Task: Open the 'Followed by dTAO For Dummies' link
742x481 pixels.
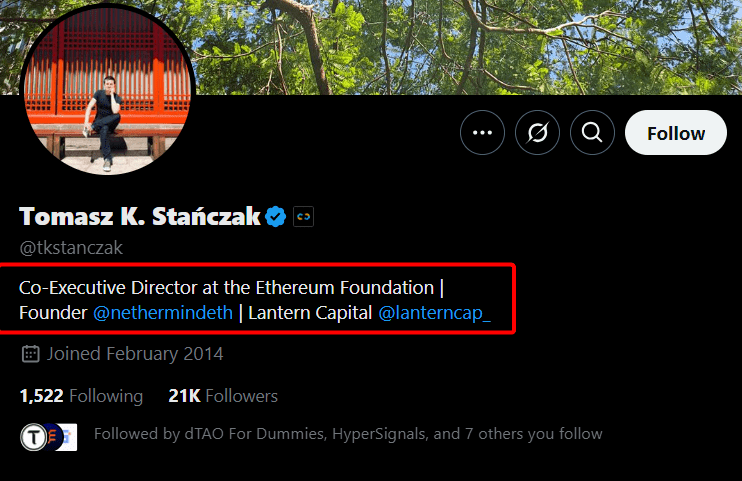Action: click(x=348, y=434)
